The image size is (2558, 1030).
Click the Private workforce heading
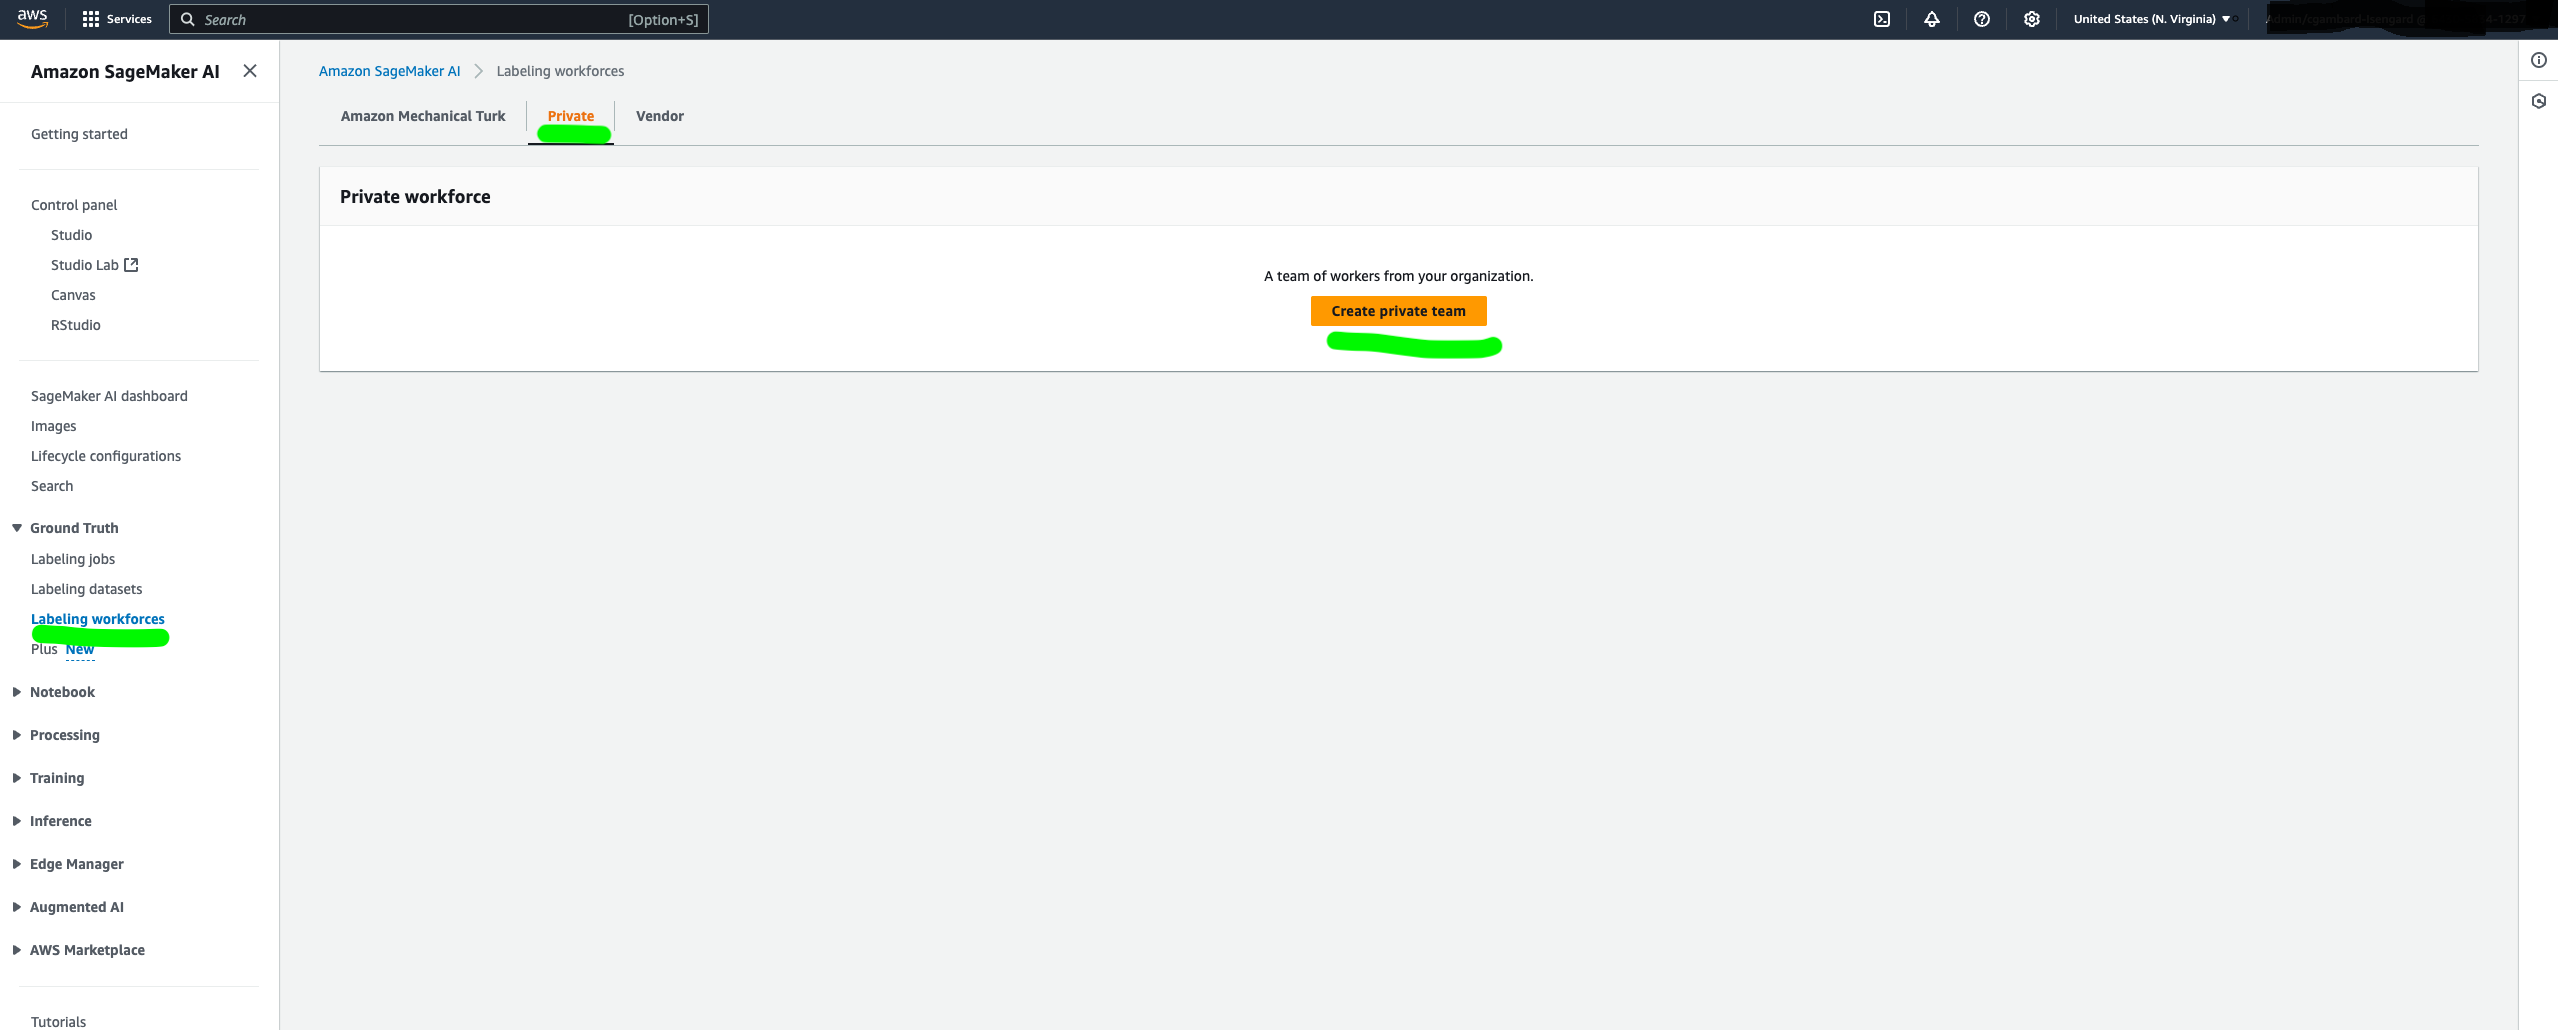[415, 197]
